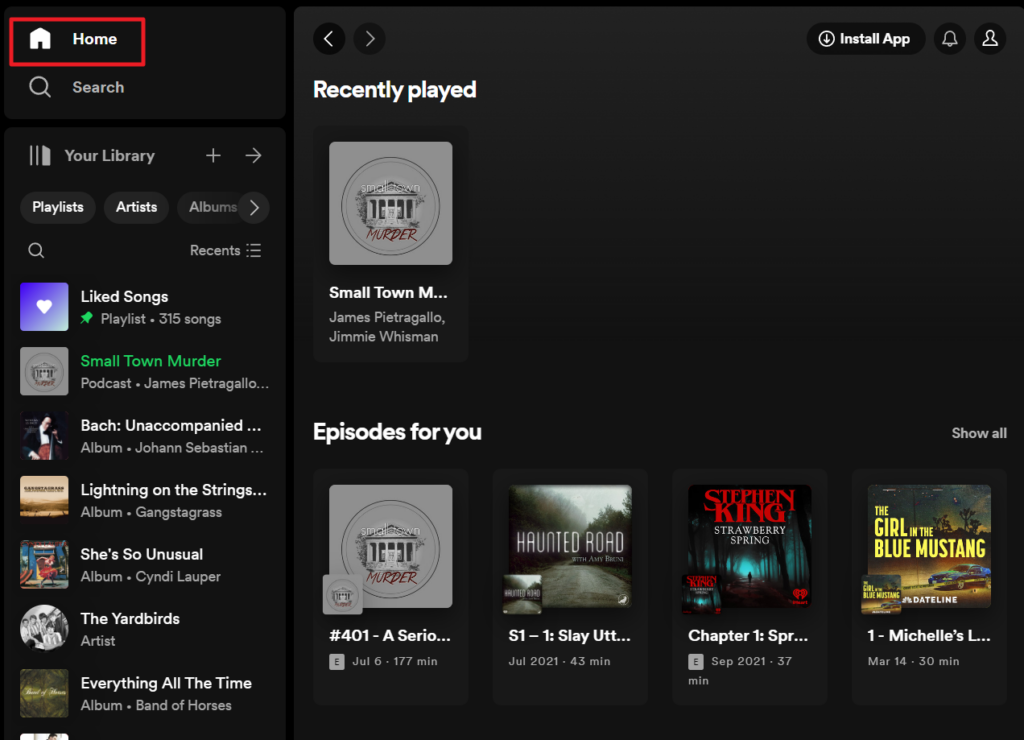Click the Your Library icon
1024x740 pixels.
point(40,155)
